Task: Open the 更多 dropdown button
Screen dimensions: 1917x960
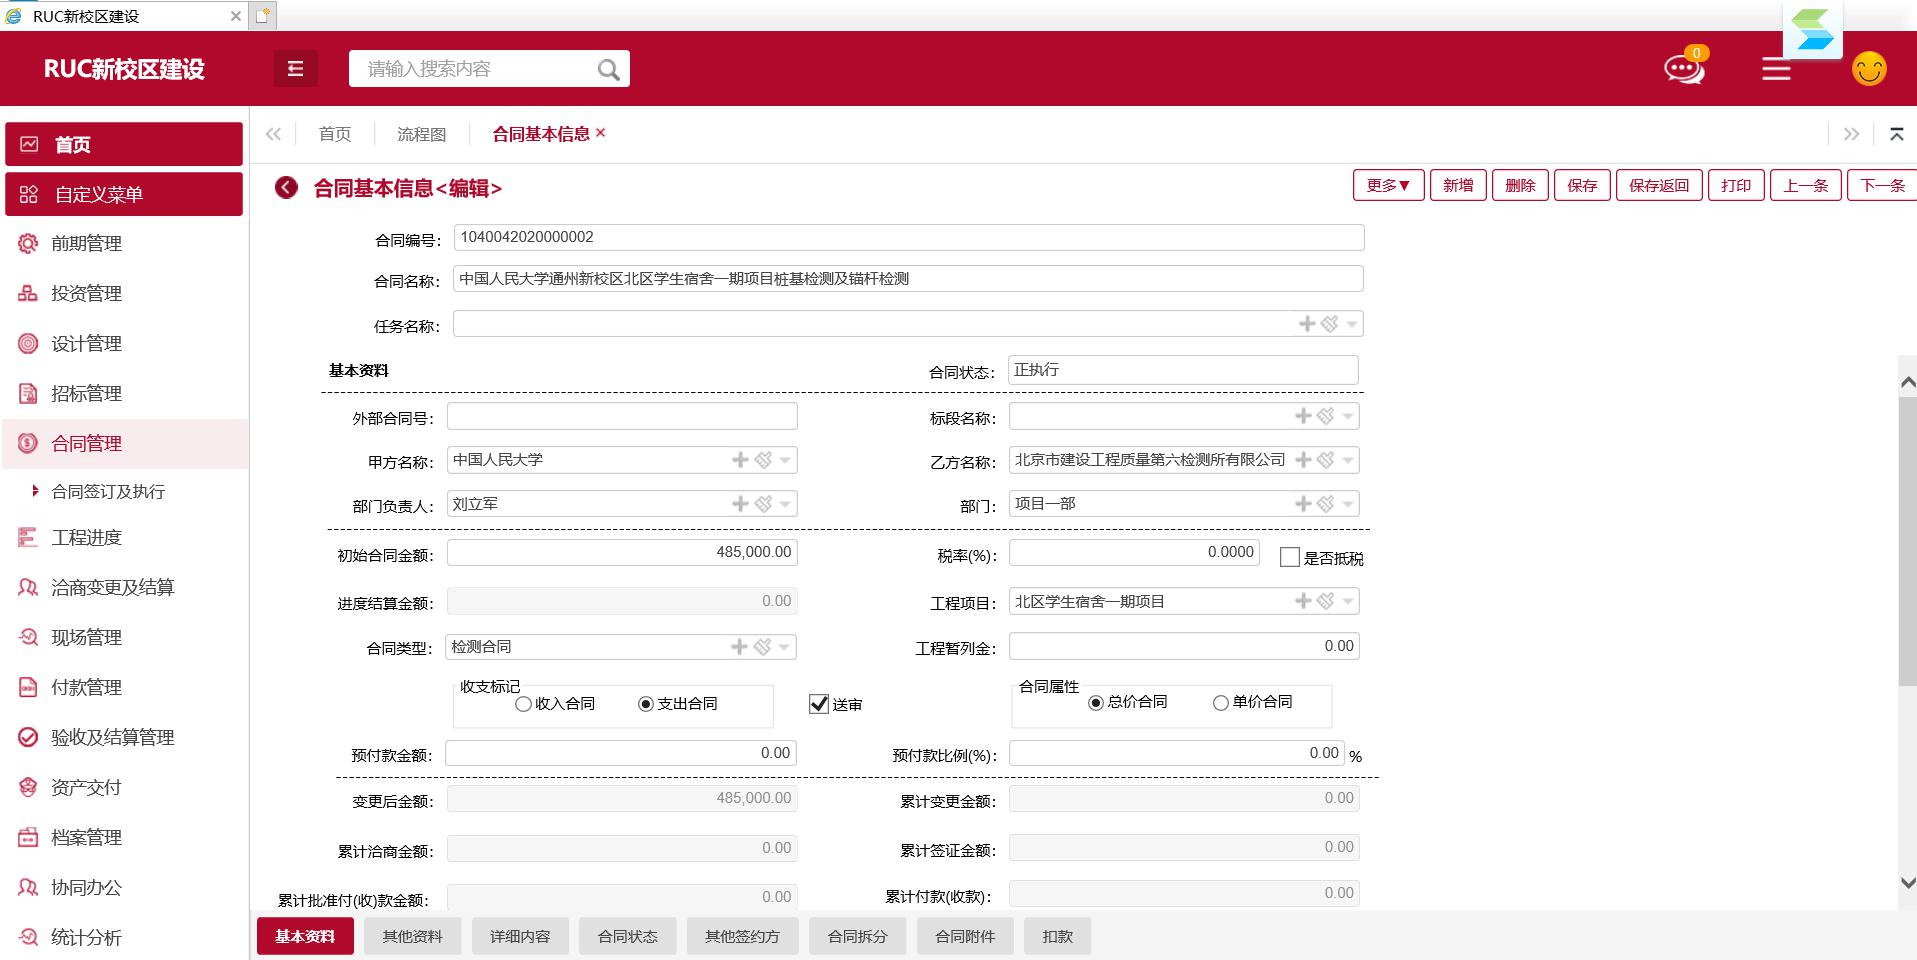Action: point(1388,185)
